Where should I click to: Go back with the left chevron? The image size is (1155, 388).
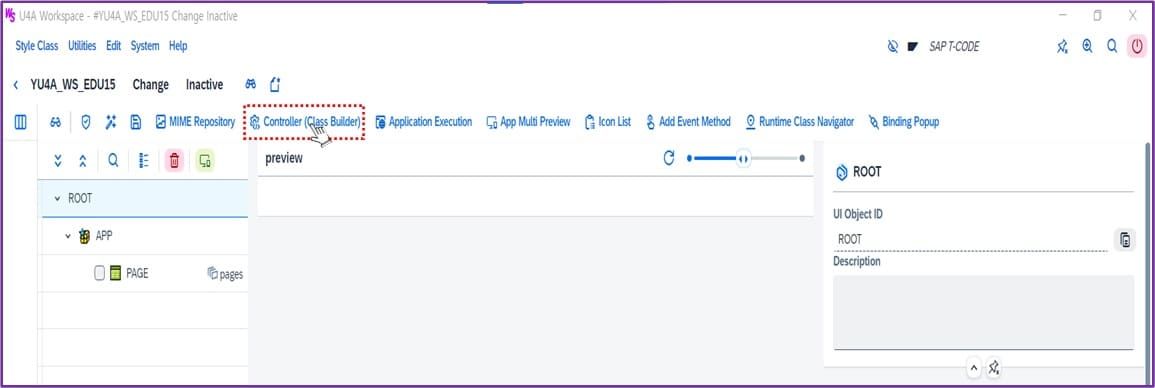click(x=16, y=85)
